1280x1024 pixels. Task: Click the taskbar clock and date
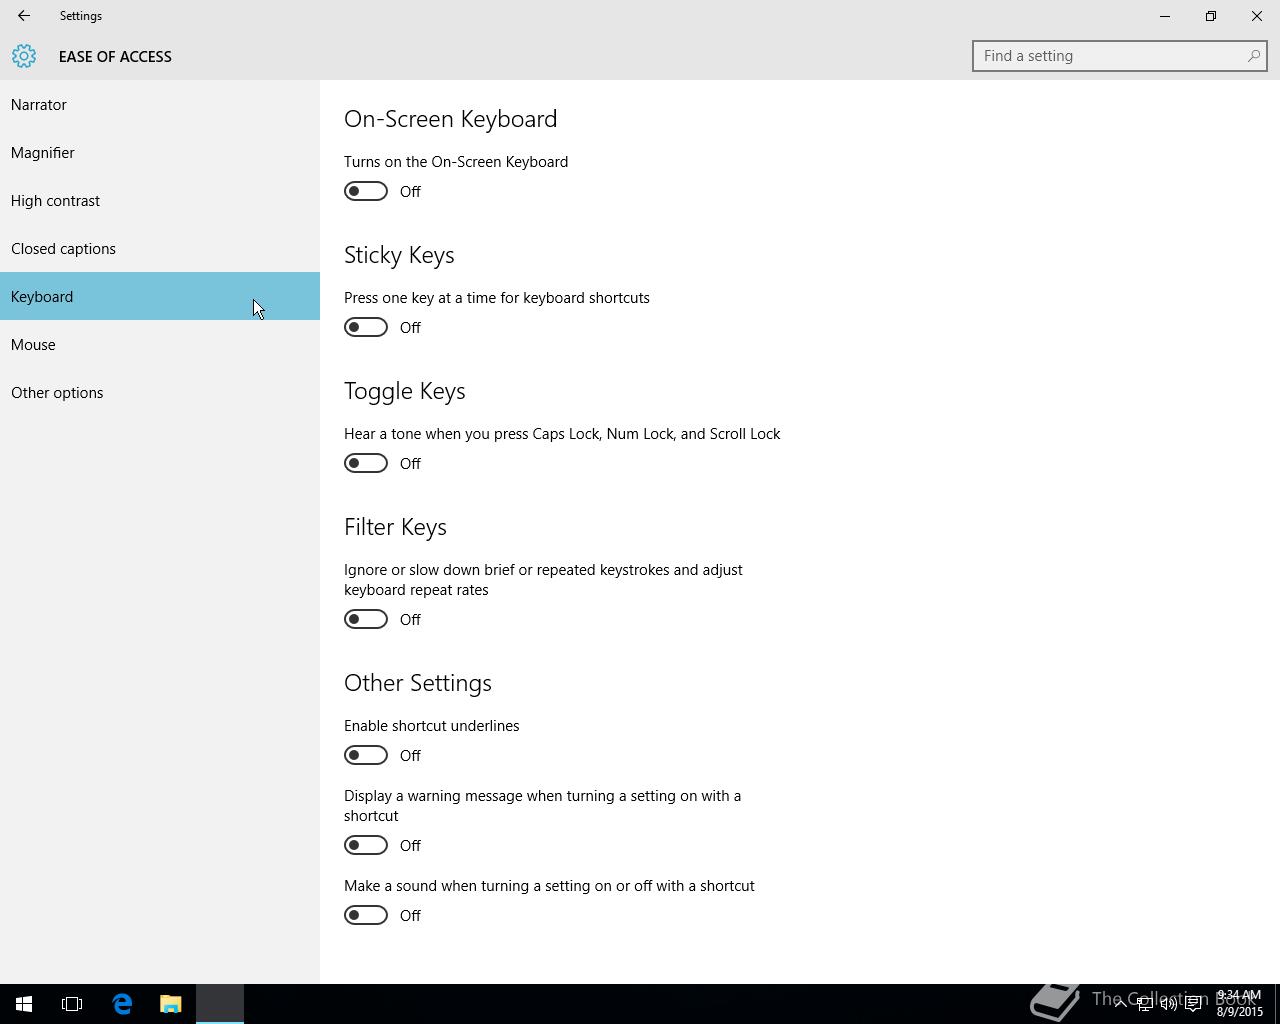[x=1239, y=1004]
